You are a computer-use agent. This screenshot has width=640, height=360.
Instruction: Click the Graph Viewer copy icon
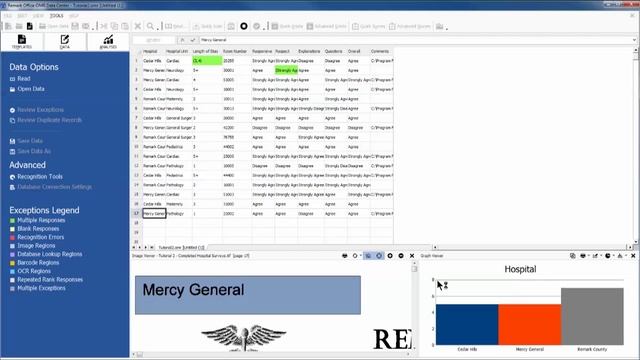[573, 256]
